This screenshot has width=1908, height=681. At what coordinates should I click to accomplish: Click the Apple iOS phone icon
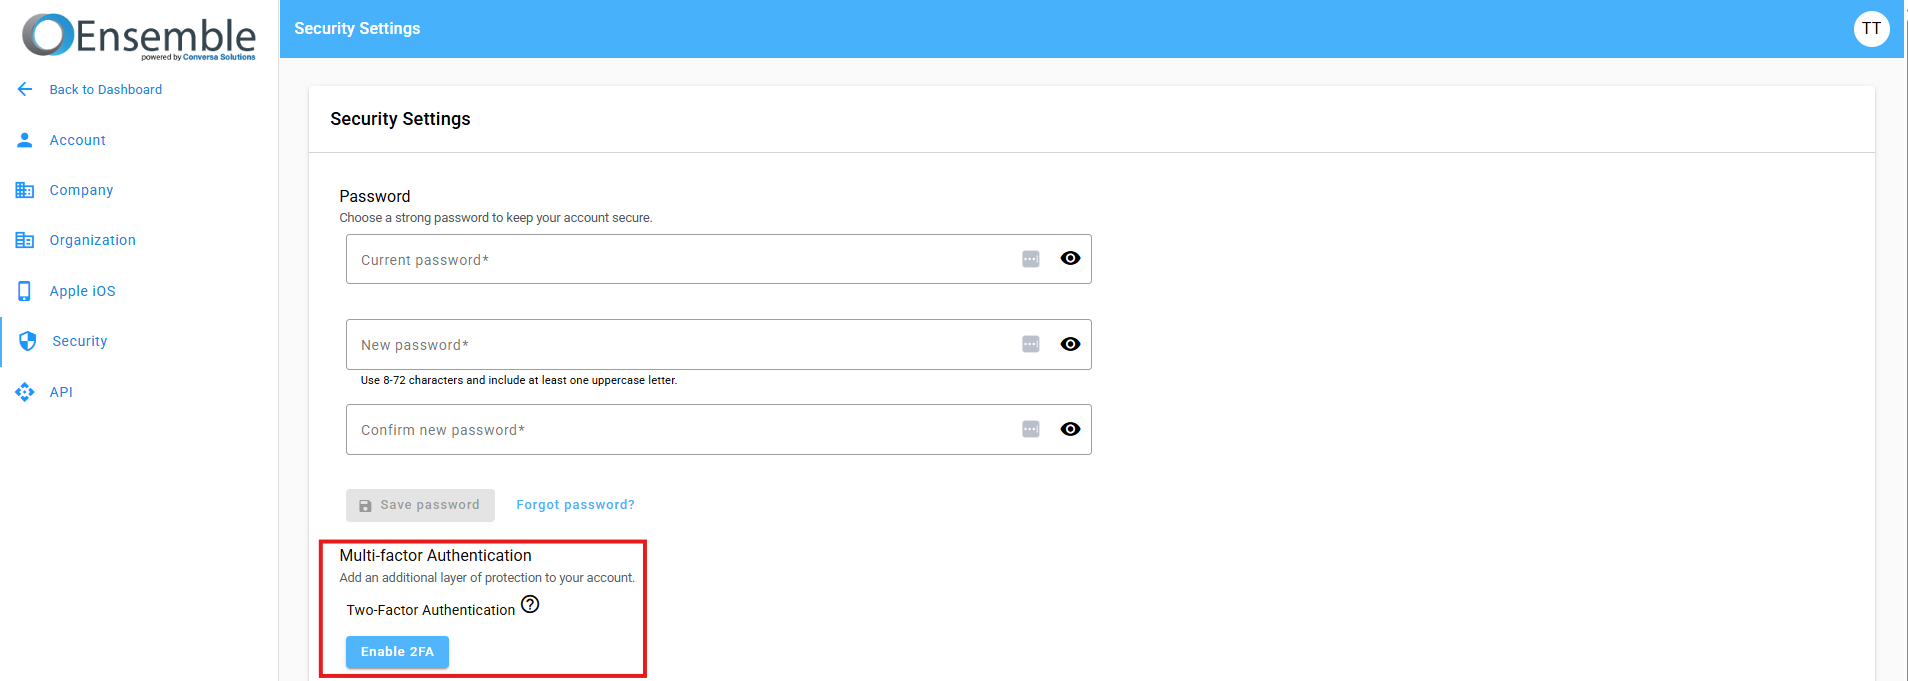pos(25,291)
